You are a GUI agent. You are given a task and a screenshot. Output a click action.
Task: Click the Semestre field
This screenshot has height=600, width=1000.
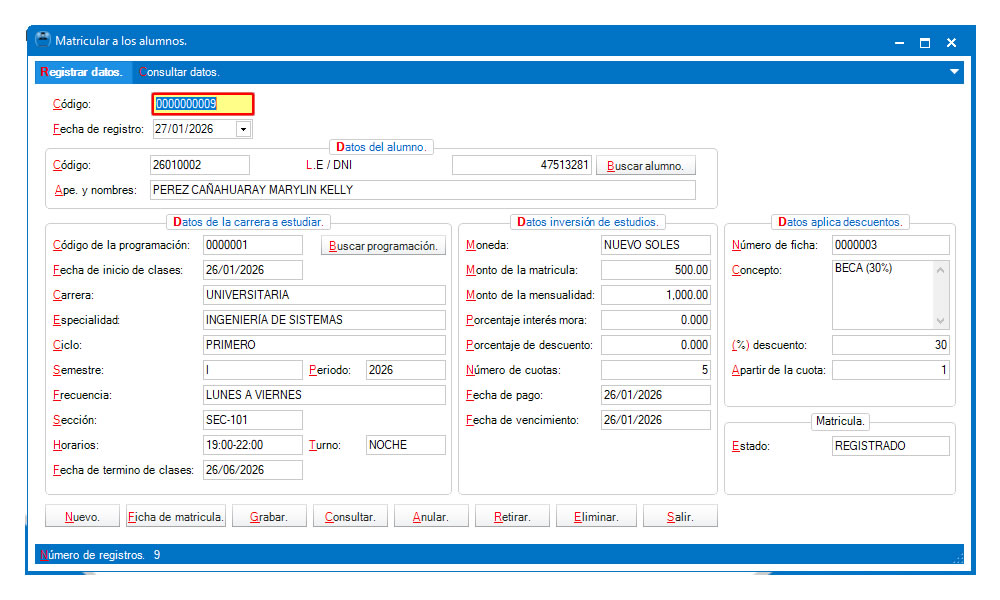pyautogui.click(x=253, y=370)
